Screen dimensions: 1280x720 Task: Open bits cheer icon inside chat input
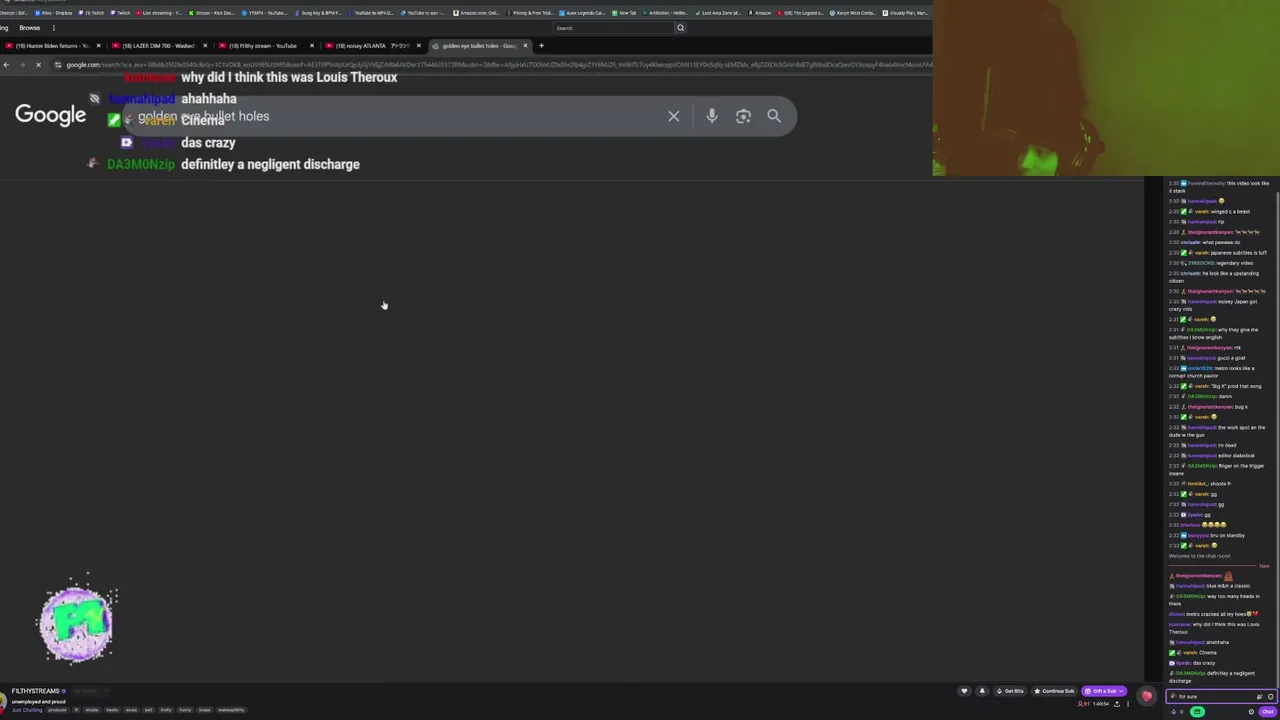[1259, 697]
